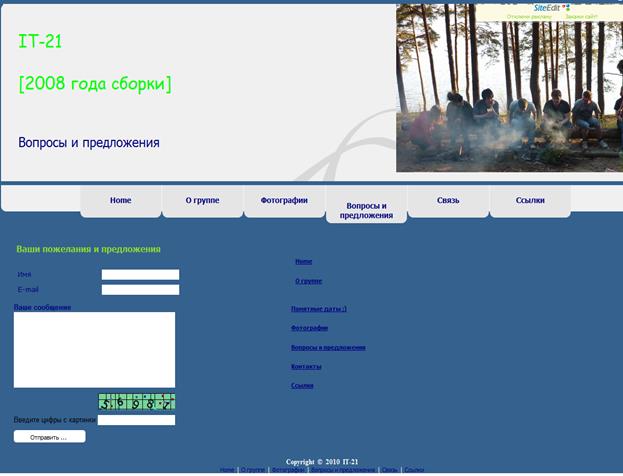623x476 pixels.
Task: Go to the 'Связь' navigation tab
Action: (448, 200)
